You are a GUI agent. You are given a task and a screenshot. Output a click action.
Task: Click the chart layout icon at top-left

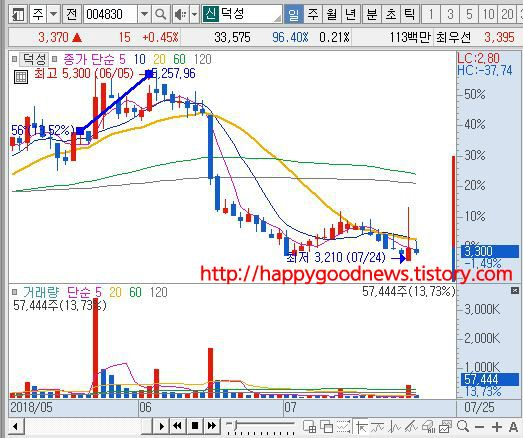pos(18,14)
